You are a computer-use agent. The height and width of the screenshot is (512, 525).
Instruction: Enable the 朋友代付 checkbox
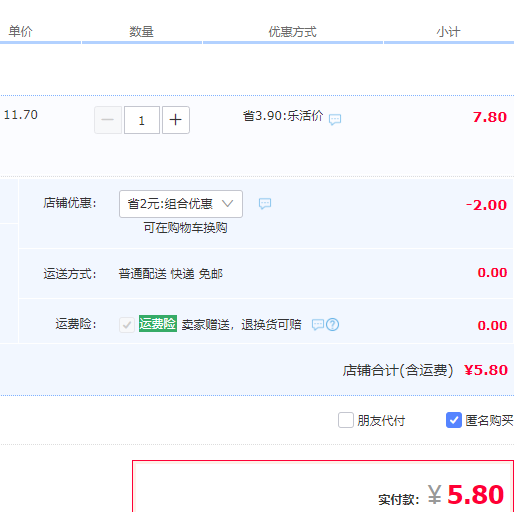(x=346, y=420)
